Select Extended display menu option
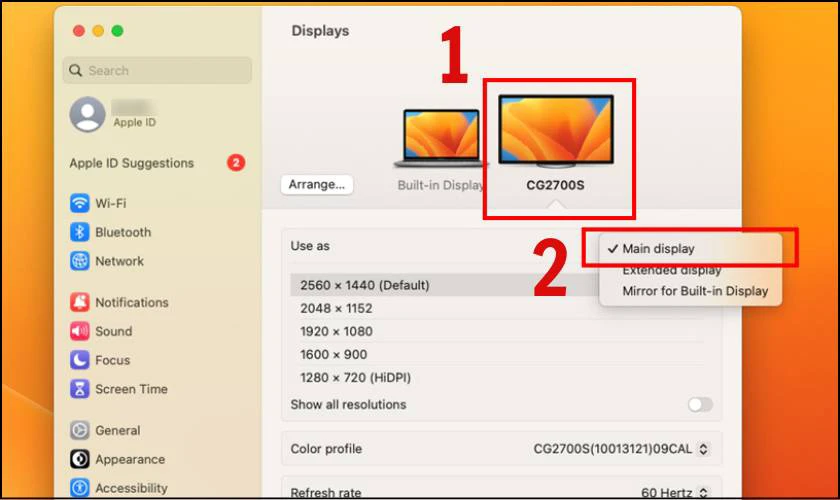This screenshot has width=840, height=500. [x=671, y=270]
